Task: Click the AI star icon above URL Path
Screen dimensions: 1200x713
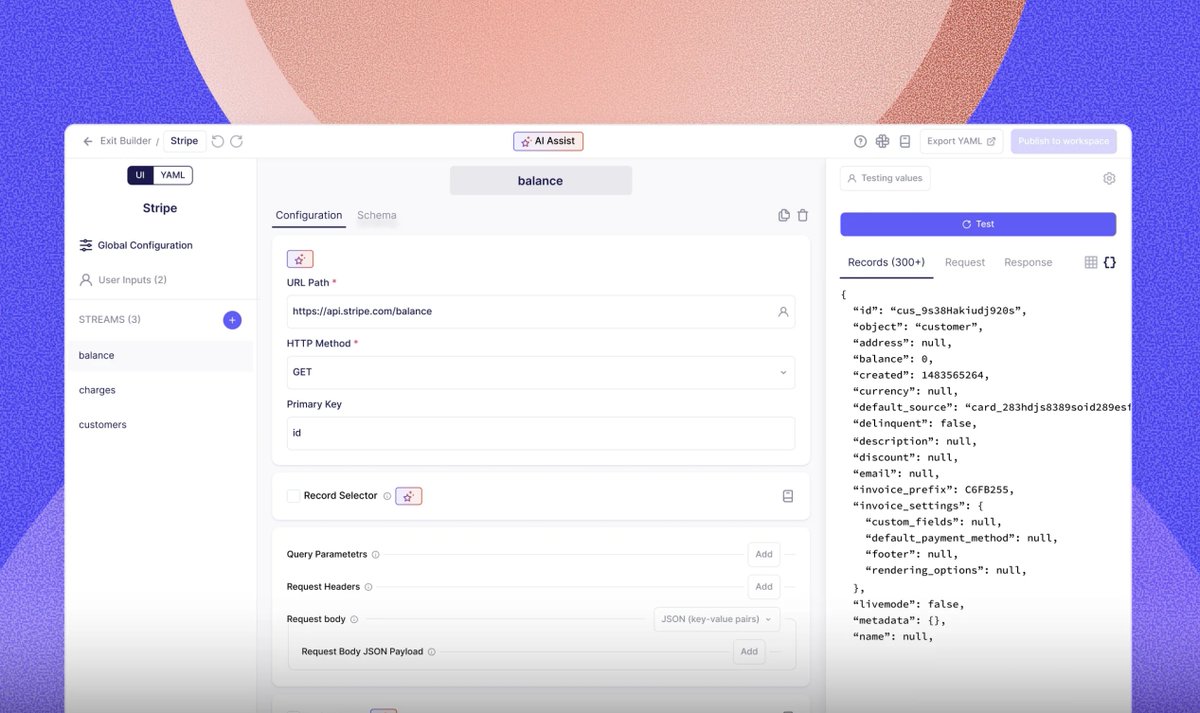Action: click(300, 259)
